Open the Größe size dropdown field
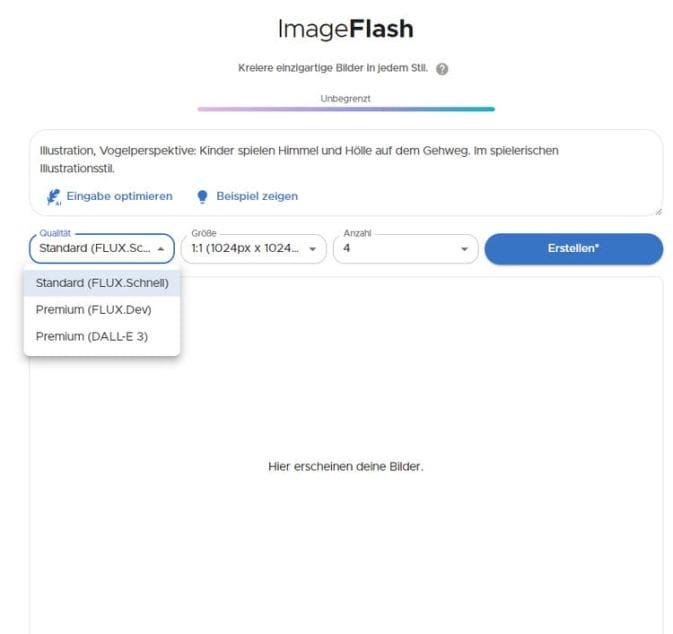Image resolution: width=673 pixels, height=634 pixels. (245, 249)
